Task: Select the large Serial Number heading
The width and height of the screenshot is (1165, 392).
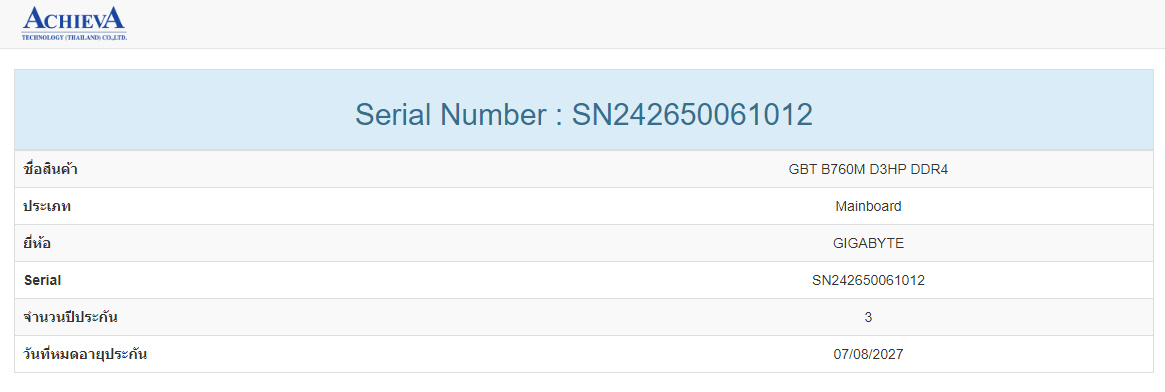Action: click(x=583, y=114)
